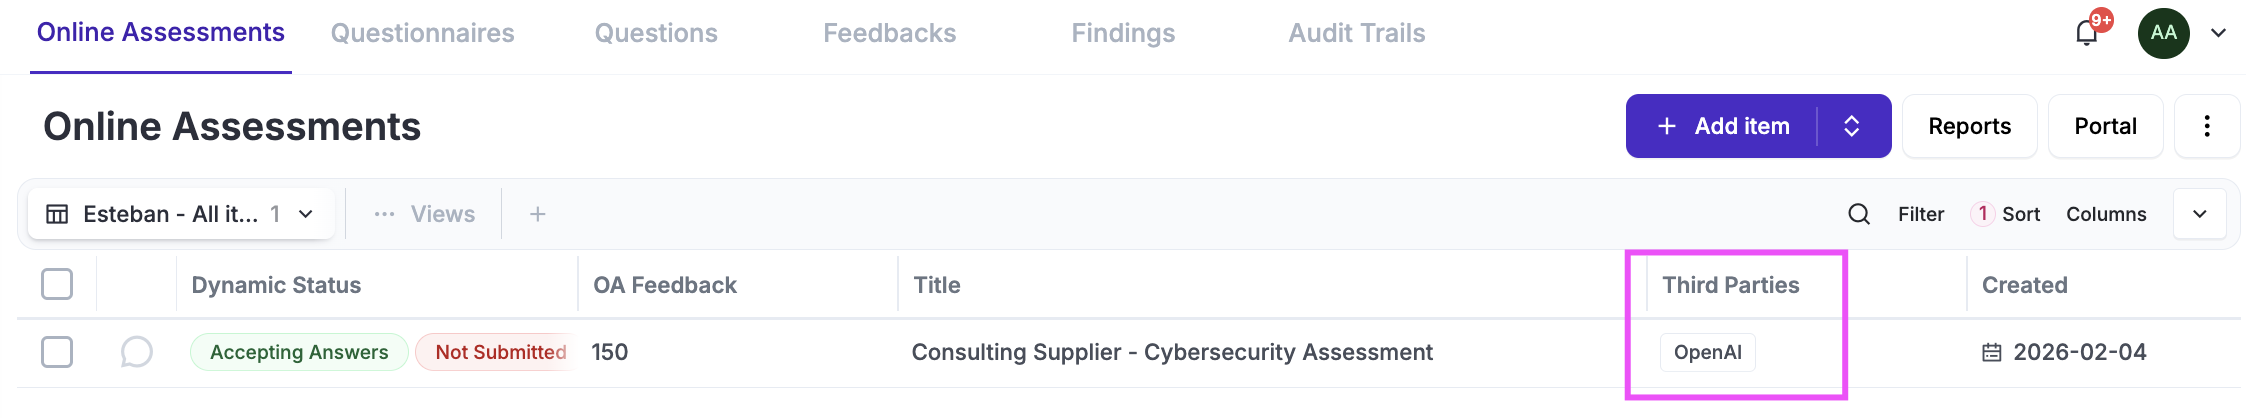Click the AA user avatar
The width and height of the screenshot is (2246, 418).
click(2163, 33)
